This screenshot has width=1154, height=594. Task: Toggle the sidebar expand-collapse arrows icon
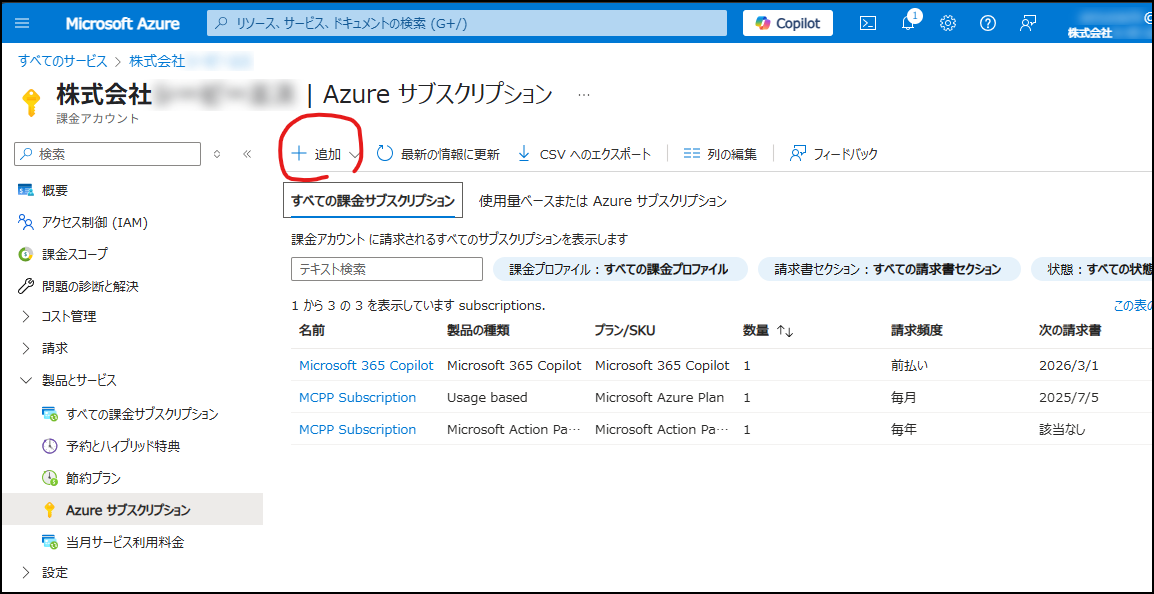coord(216,154)
